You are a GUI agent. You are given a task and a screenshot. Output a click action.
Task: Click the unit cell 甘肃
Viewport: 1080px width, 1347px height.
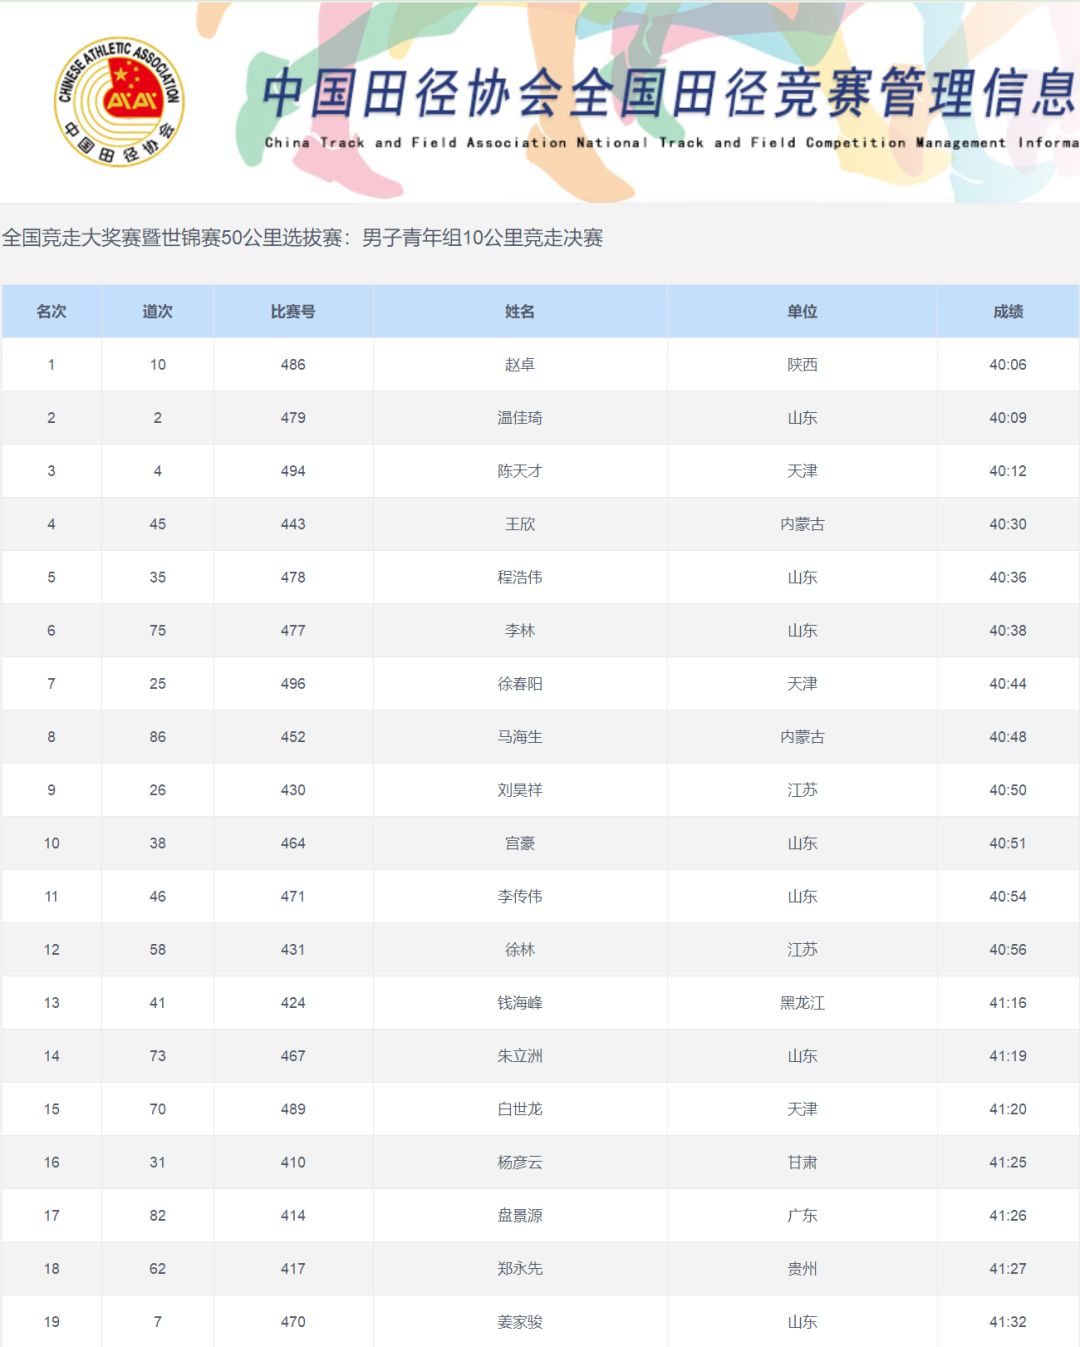(802, 1162)
